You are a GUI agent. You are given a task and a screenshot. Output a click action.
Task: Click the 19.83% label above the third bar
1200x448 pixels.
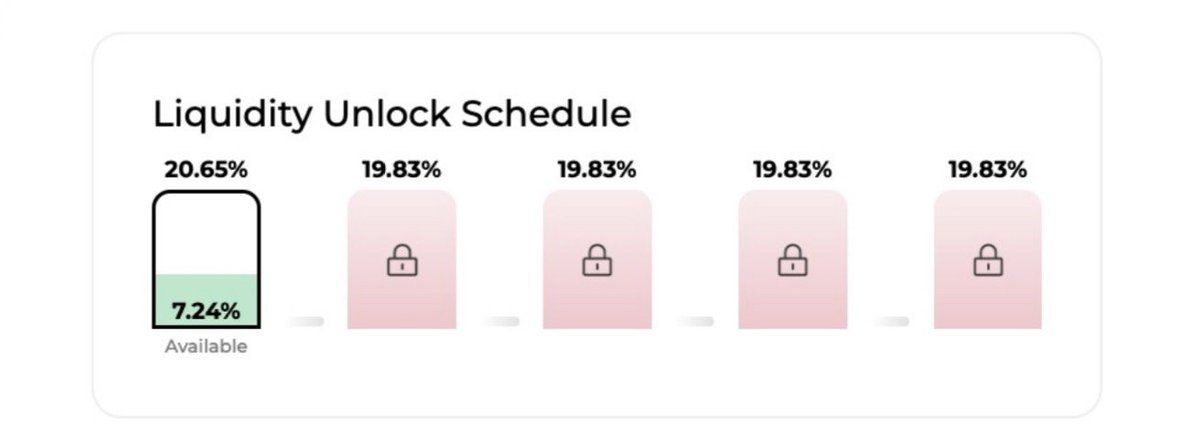point(597,169)
